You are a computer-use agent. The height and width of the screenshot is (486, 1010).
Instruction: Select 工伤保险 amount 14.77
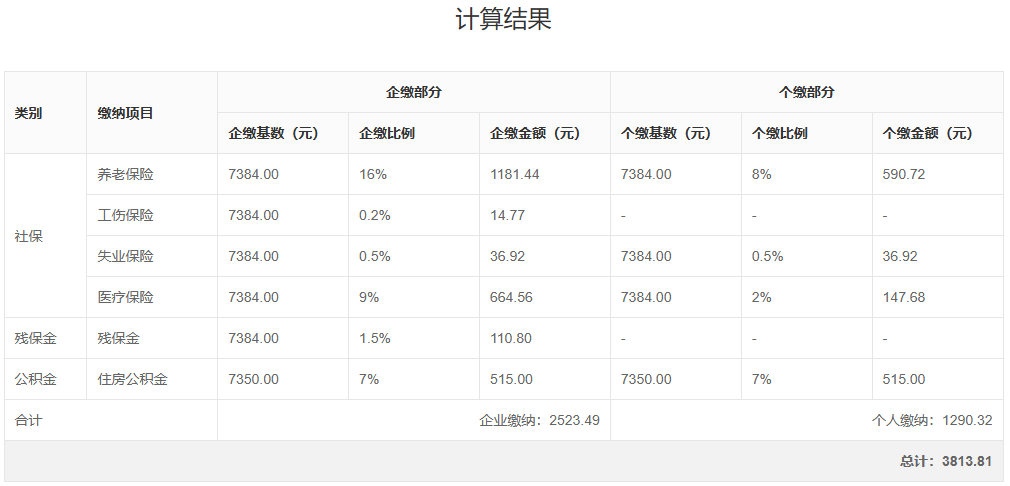(507, 216)
